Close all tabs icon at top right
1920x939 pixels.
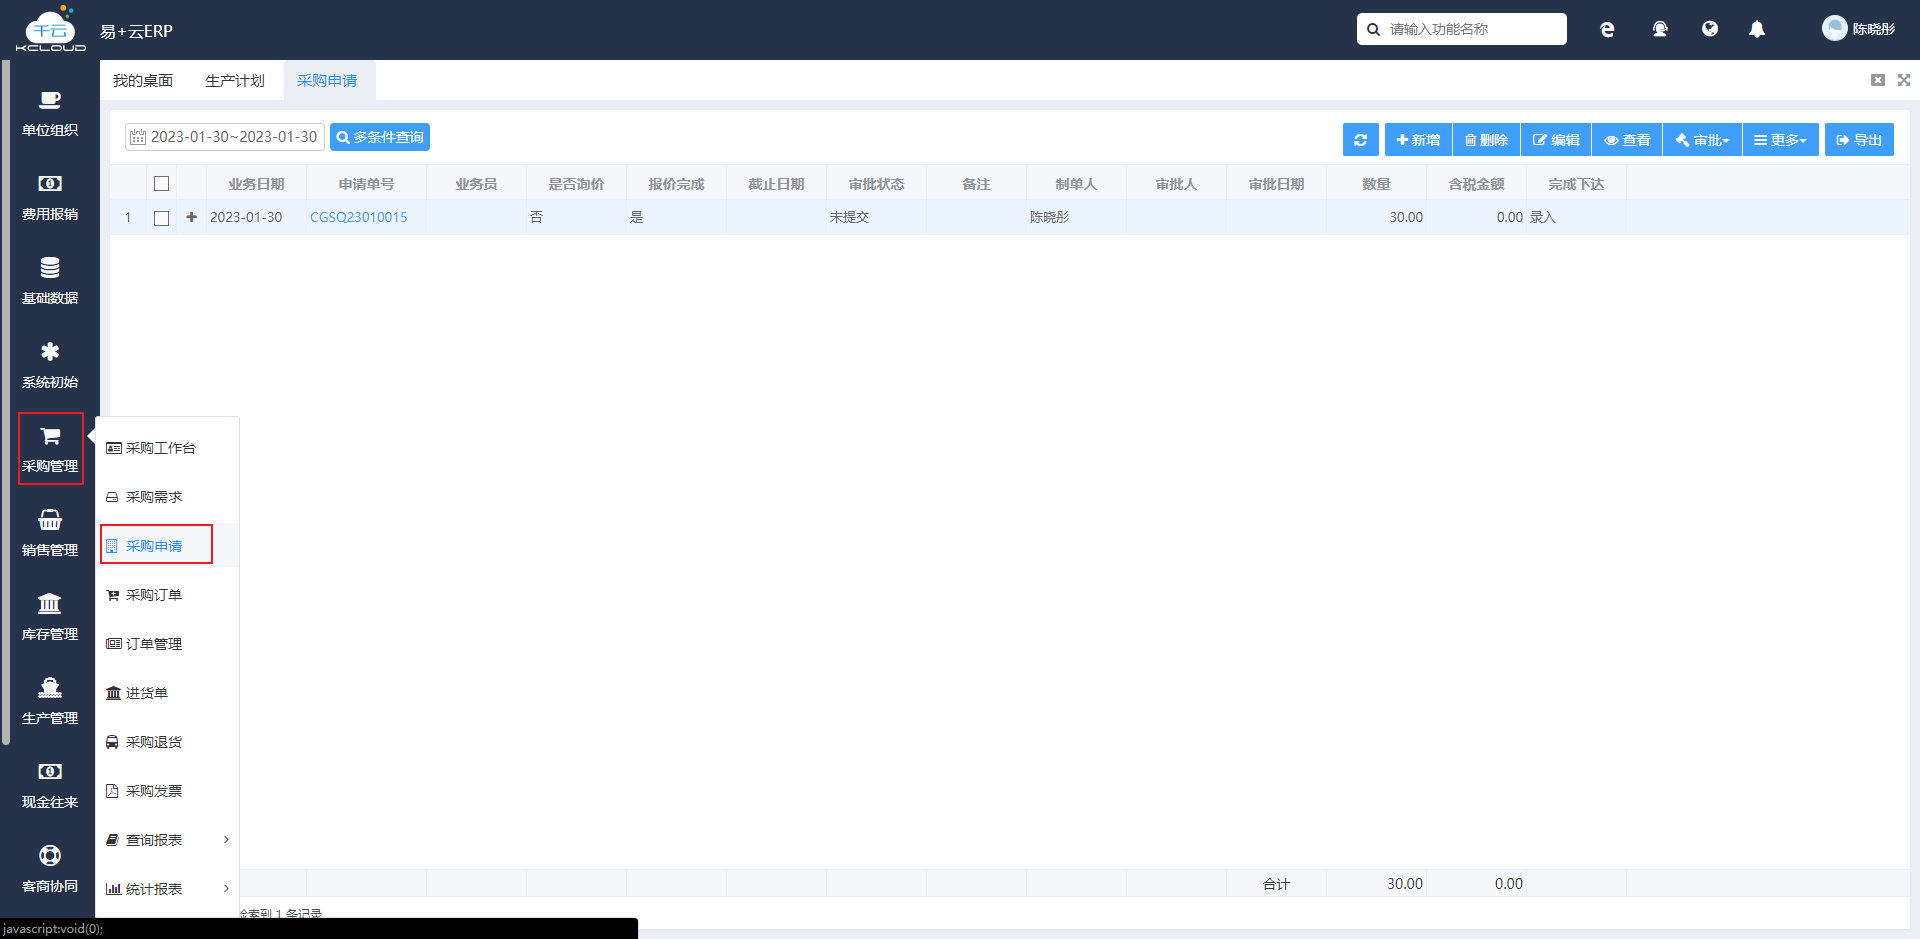(x=1878, y=80)
